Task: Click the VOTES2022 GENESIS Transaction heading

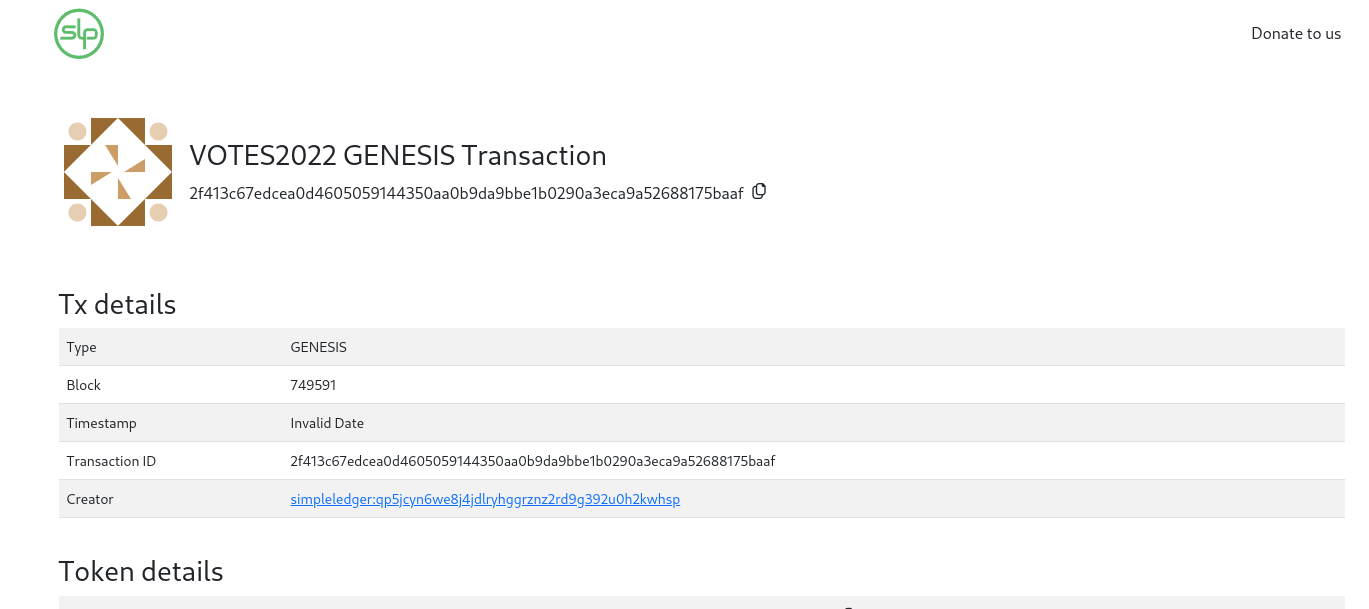Action: pyautogui.click(x=398, y=155)
